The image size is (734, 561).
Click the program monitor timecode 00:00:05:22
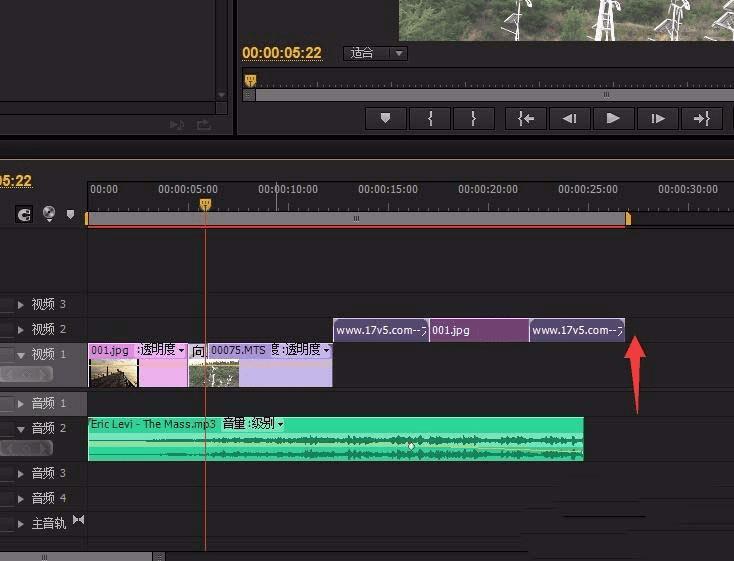282,53
